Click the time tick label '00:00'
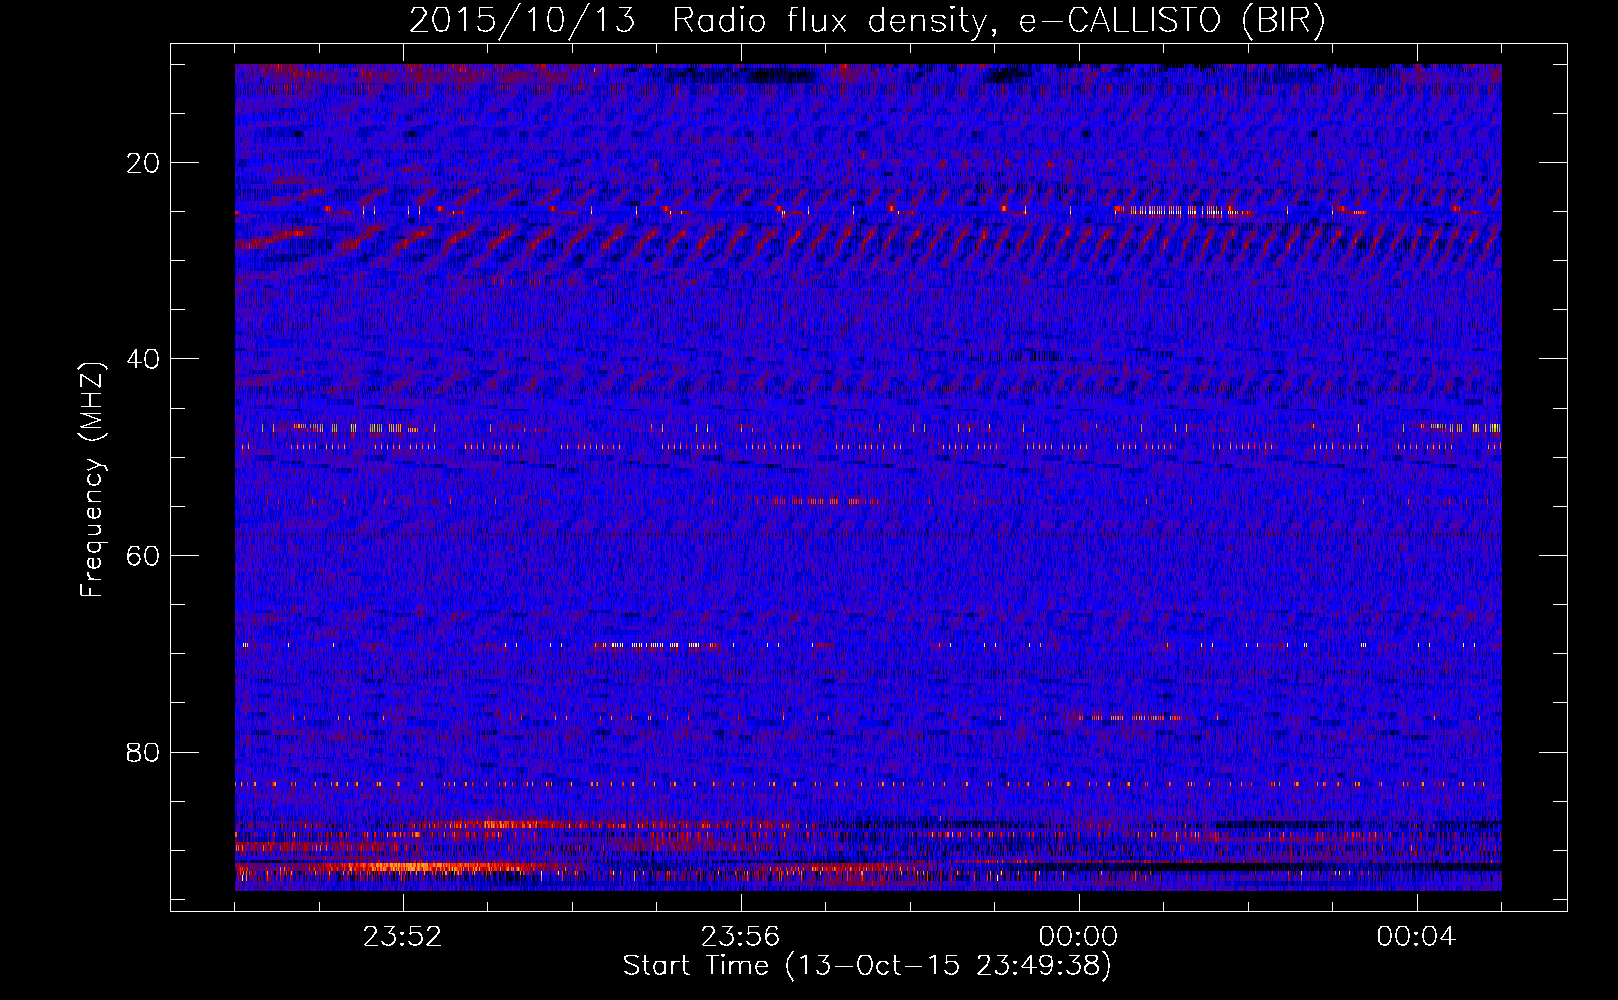This screenshot has height=1000, width=1618. pos(1079,937)
